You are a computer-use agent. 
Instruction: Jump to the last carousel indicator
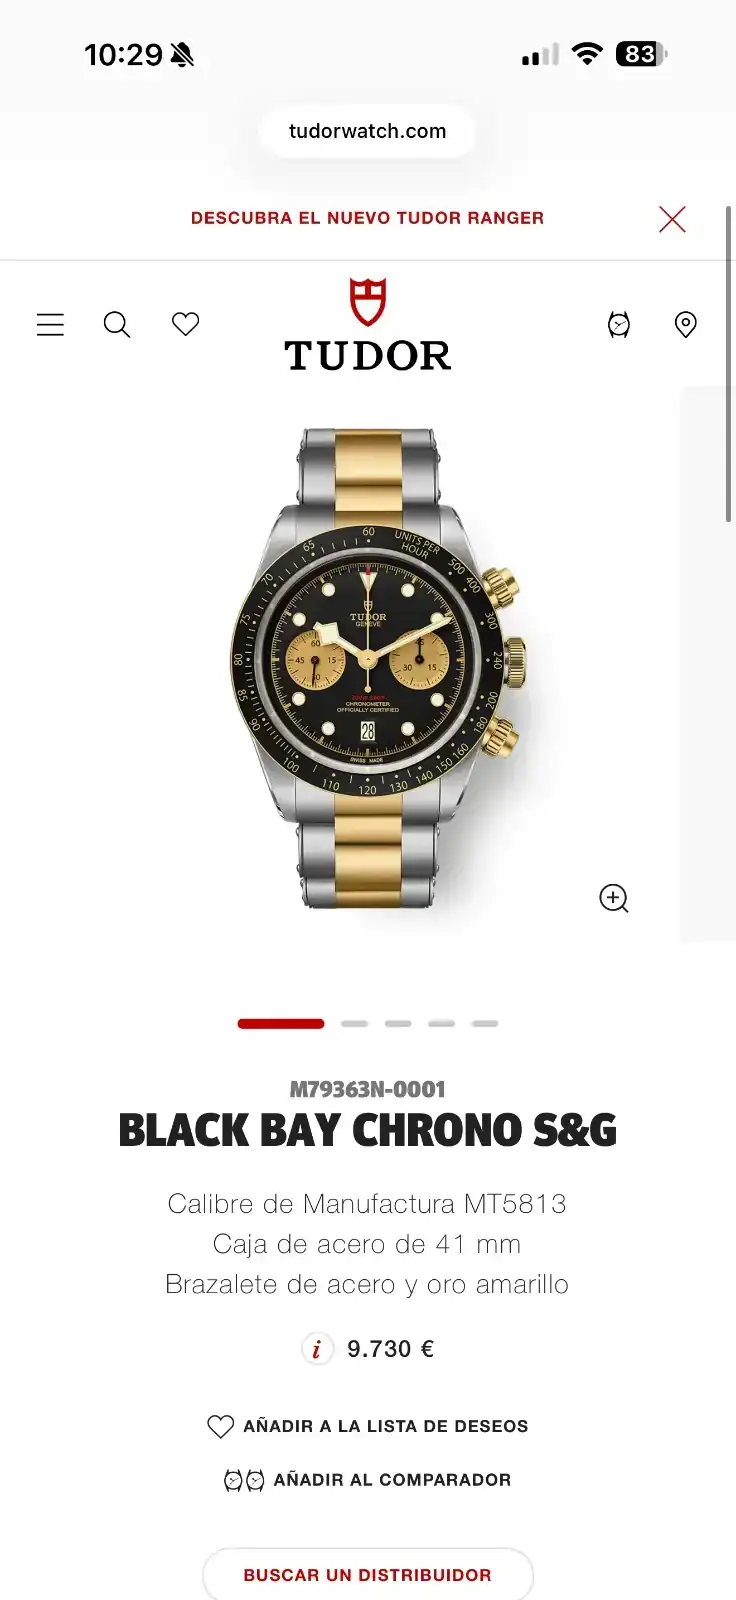click(x=485, y=1024)
